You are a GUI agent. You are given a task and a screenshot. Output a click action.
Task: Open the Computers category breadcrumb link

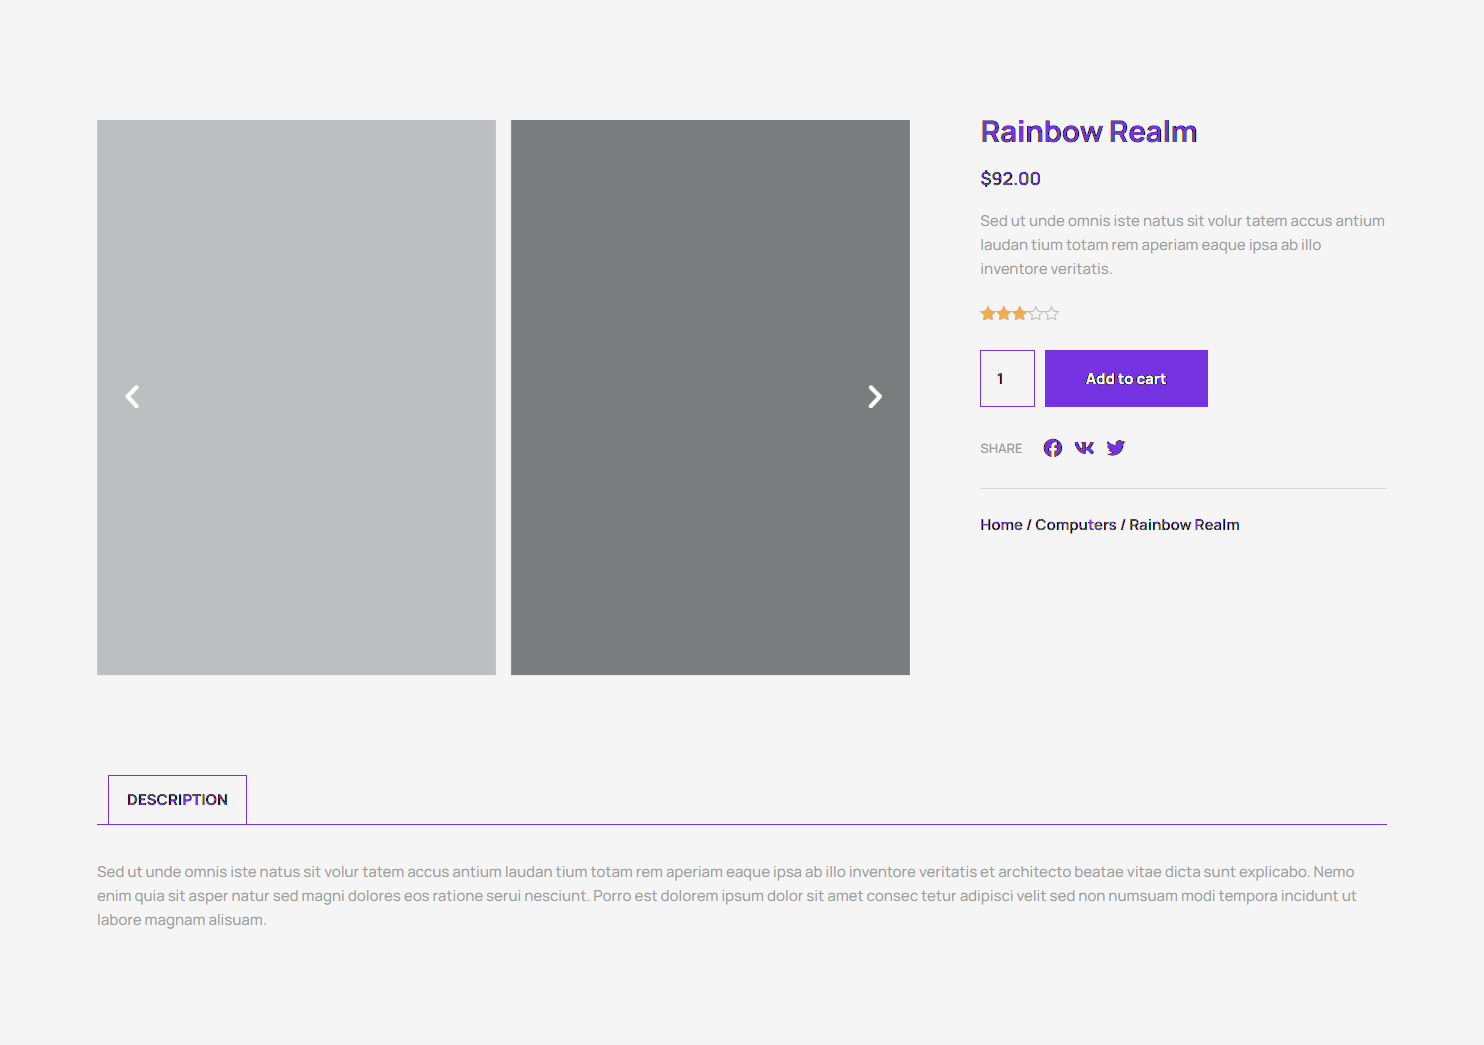[1075, 525]
